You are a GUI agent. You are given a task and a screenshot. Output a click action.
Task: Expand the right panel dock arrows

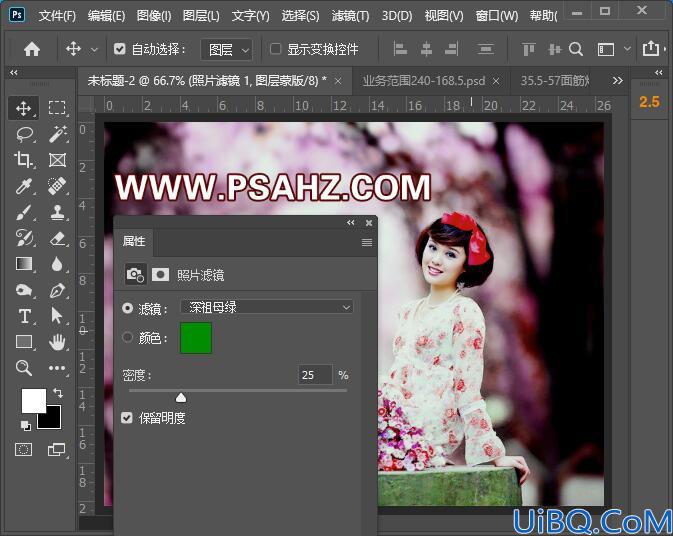tap(658, 73)
